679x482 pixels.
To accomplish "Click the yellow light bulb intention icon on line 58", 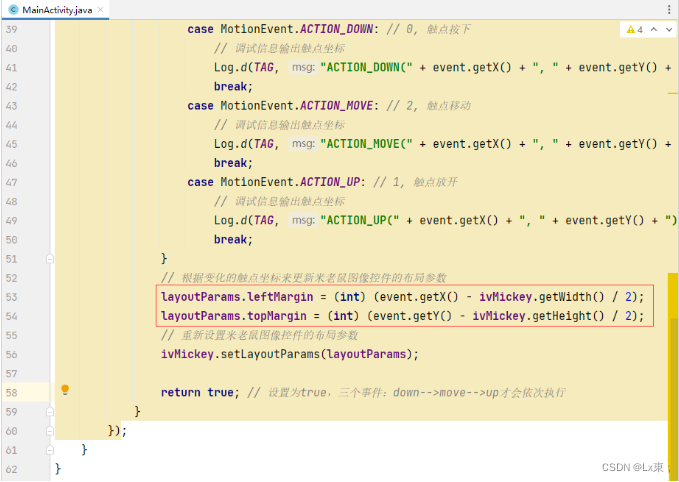I will (65, 390).
